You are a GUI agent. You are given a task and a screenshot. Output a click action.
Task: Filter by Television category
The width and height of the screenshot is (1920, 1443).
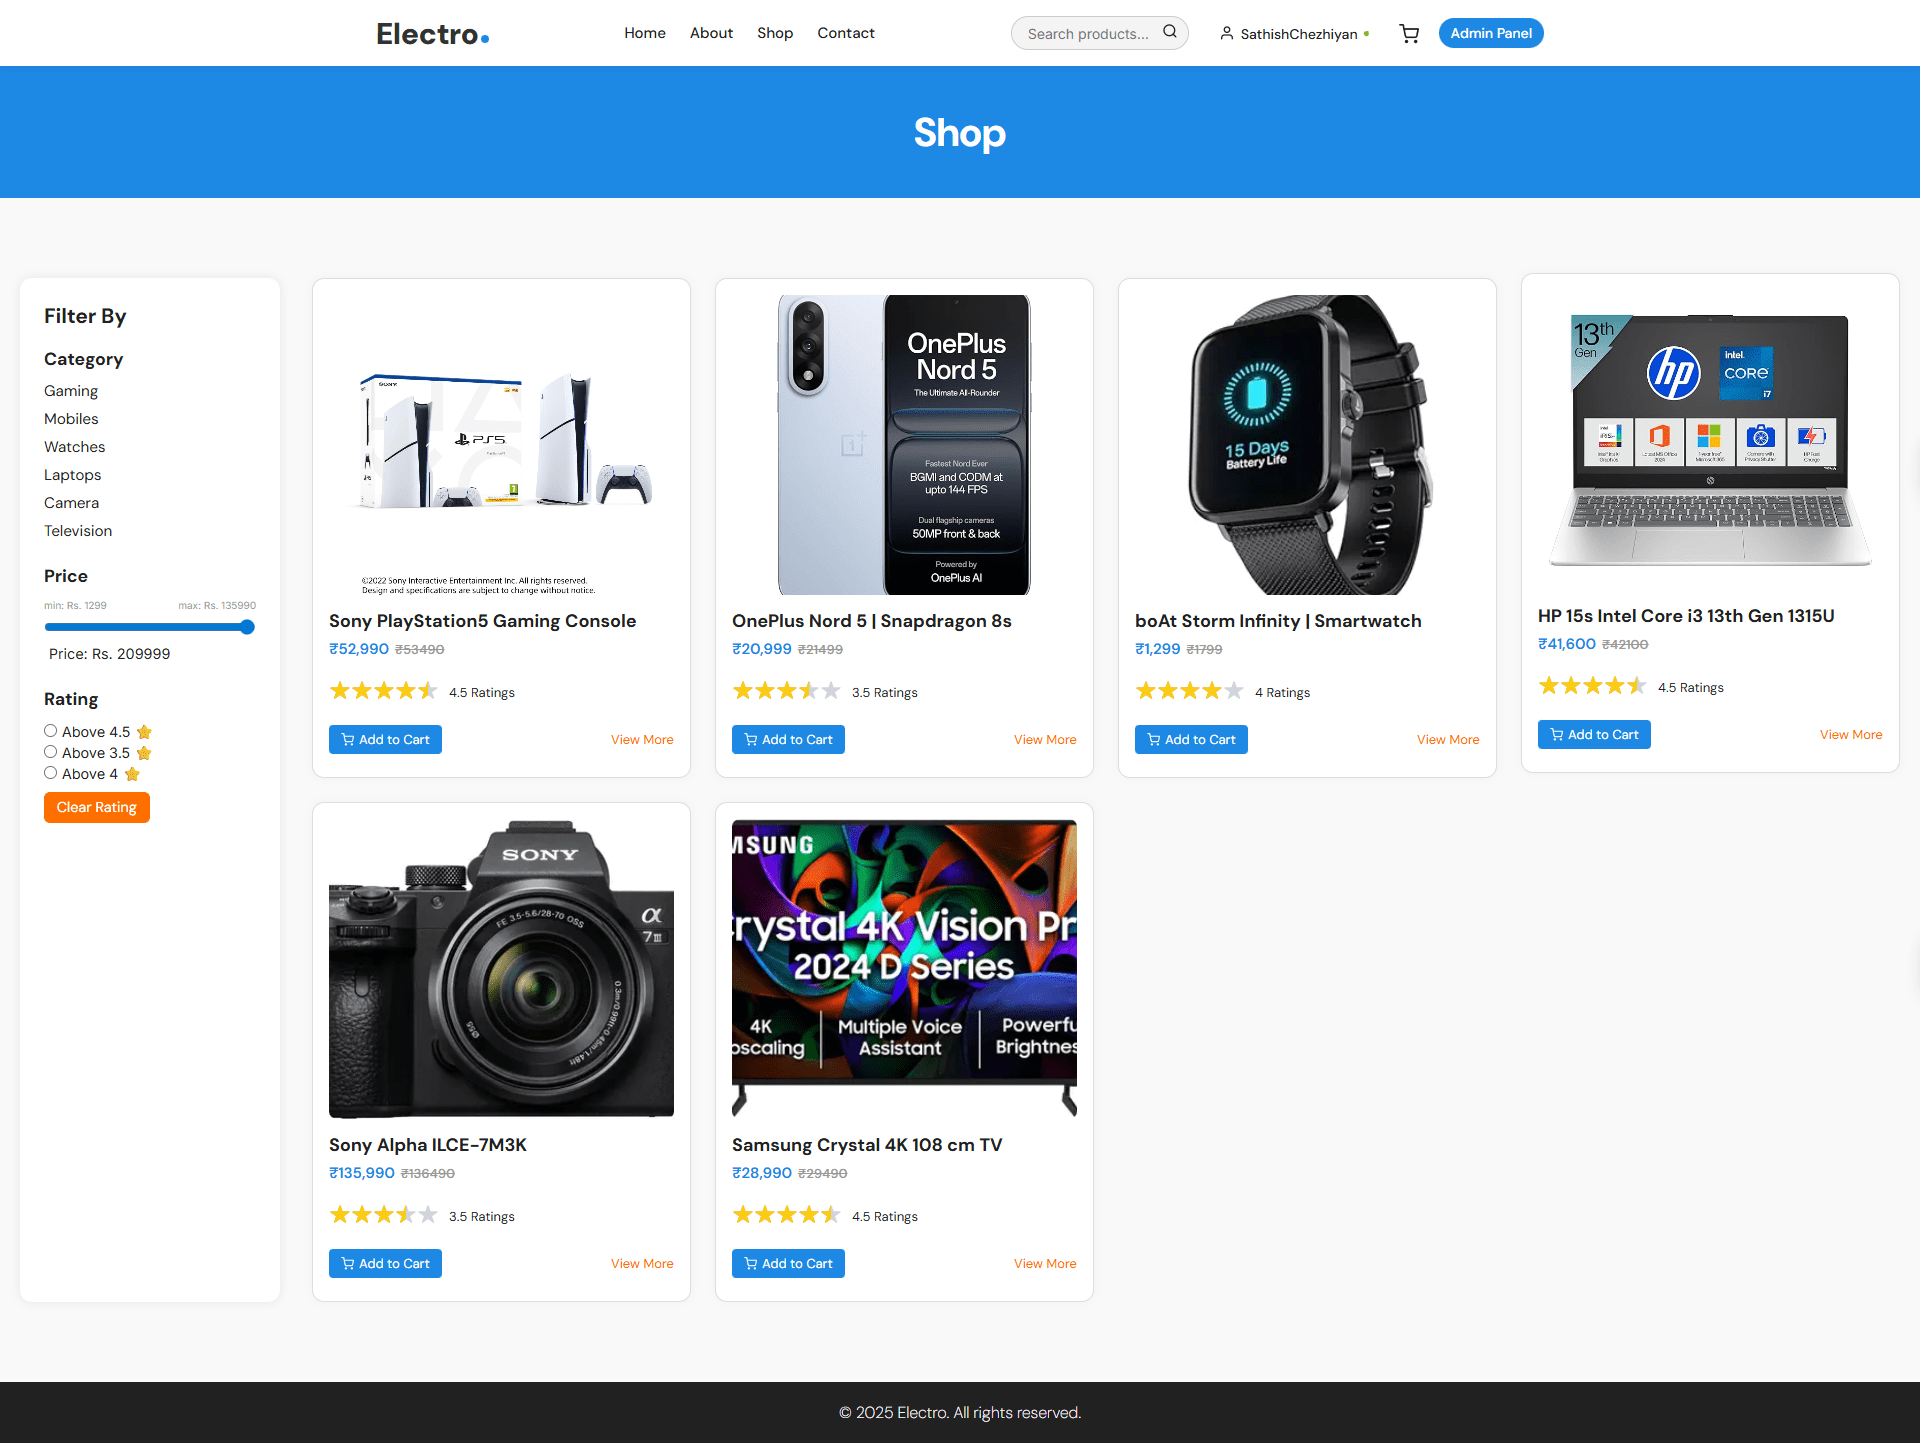pos(78,531)
